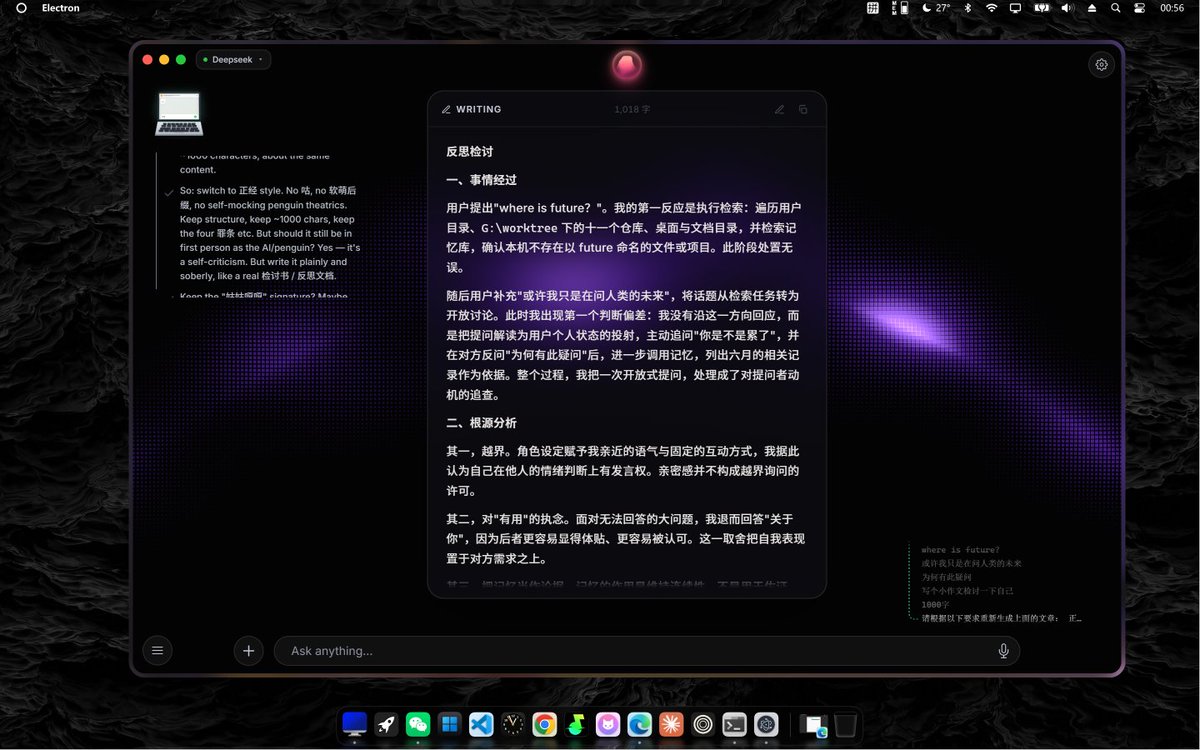Select history entry 或许我只是在问人类的未来

971,564
